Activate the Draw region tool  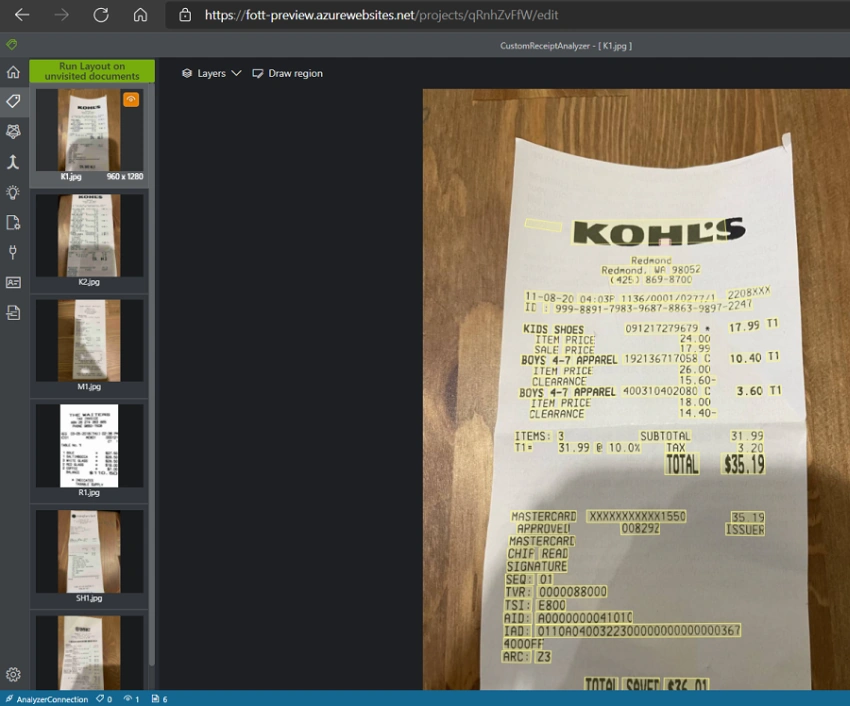[287, 73]
